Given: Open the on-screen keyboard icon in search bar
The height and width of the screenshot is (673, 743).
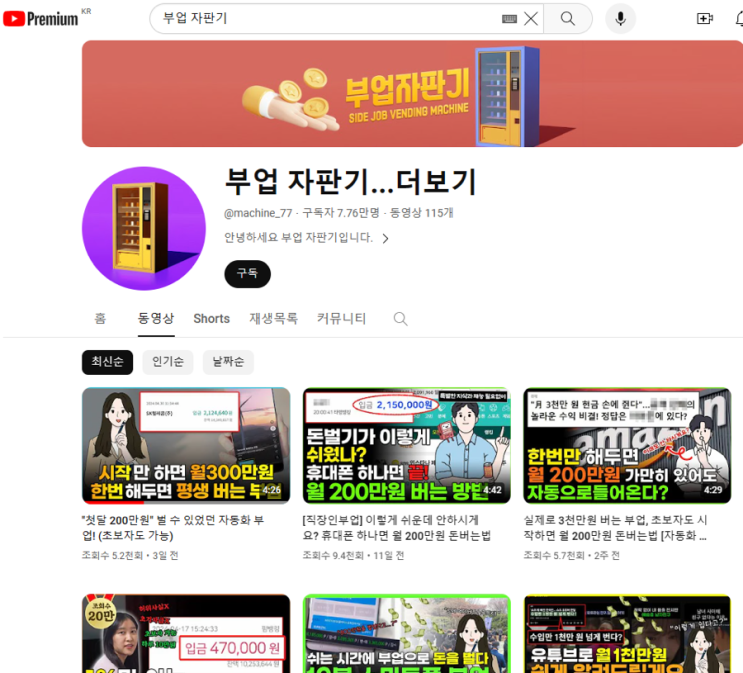Looking at the screenshot, I should pos(509,19).
